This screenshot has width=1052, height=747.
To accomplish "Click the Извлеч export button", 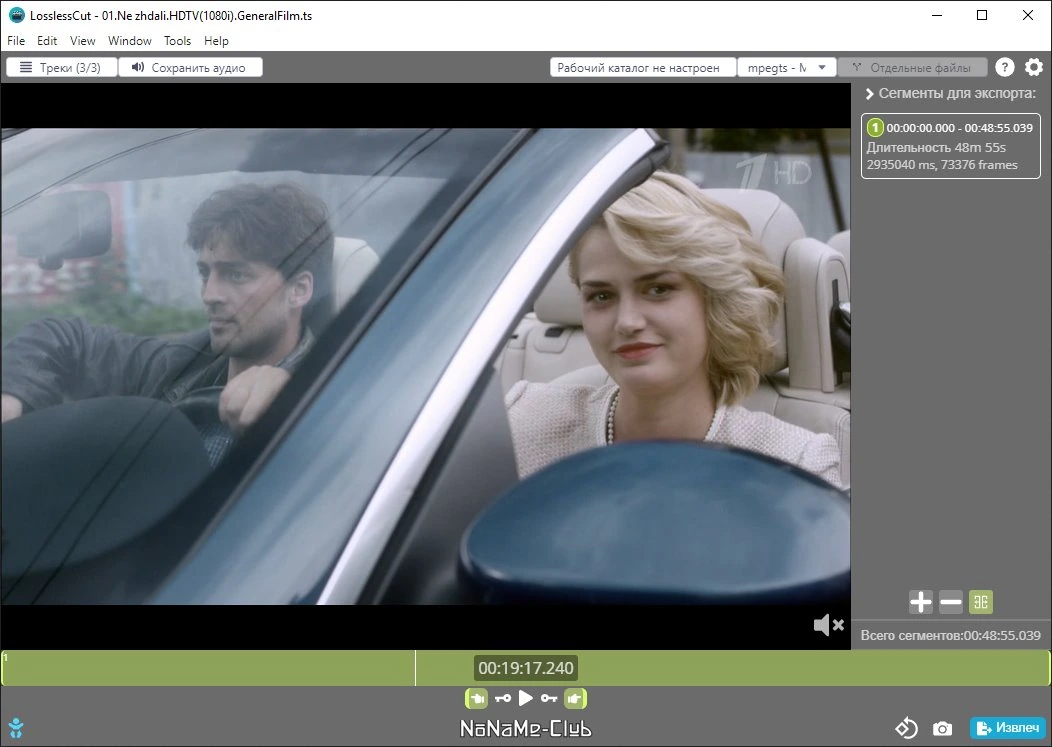I will [x=1008, y=728].
